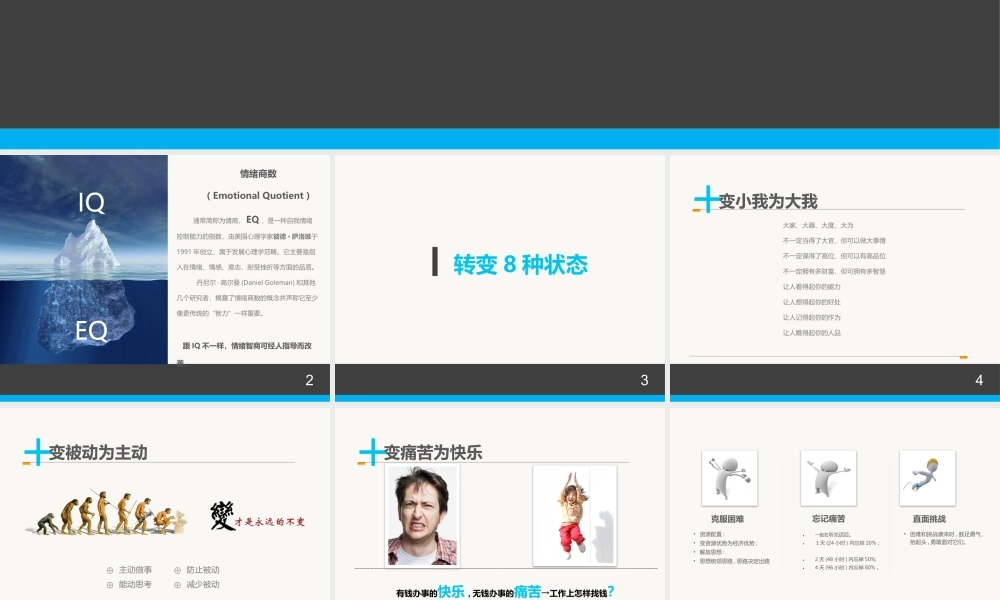Click the ⊕ bullet before 能动思考

coord(109,583)
